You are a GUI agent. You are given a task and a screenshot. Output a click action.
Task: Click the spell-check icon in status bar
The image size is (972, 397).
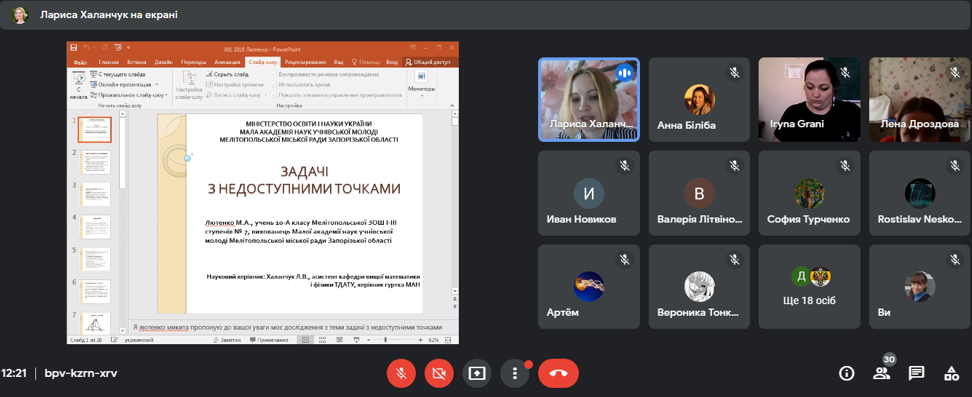(113, 340)
